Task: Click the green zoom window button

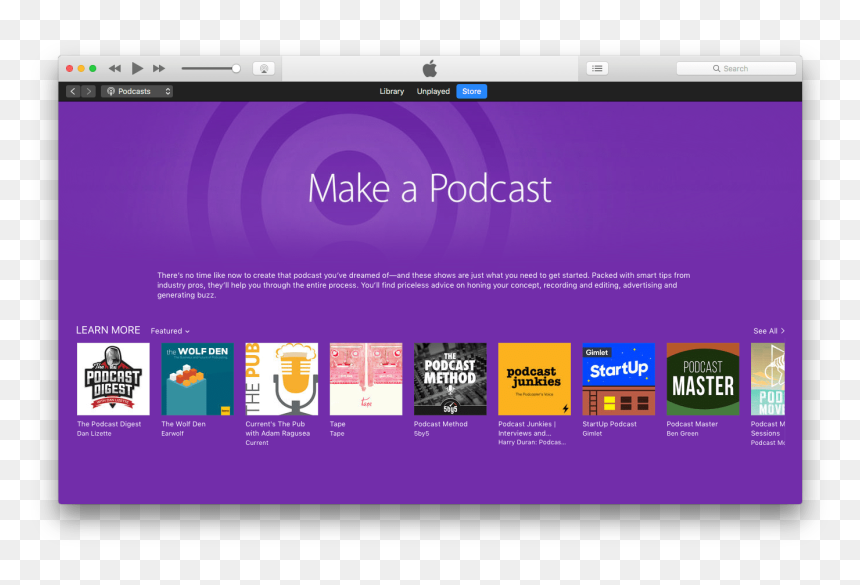Action: coord(93,69)
